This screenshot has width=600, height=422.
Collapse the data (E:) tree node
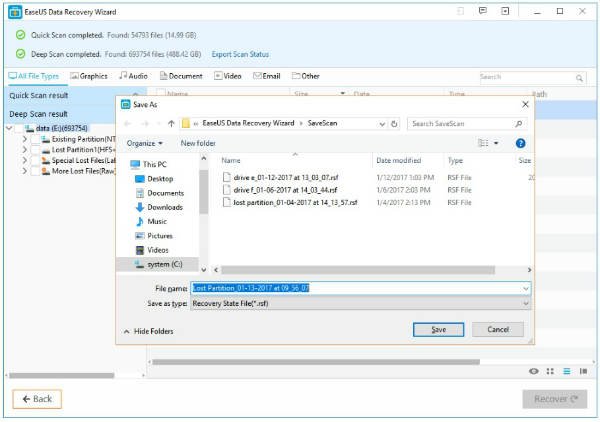[x=9, y=128]
